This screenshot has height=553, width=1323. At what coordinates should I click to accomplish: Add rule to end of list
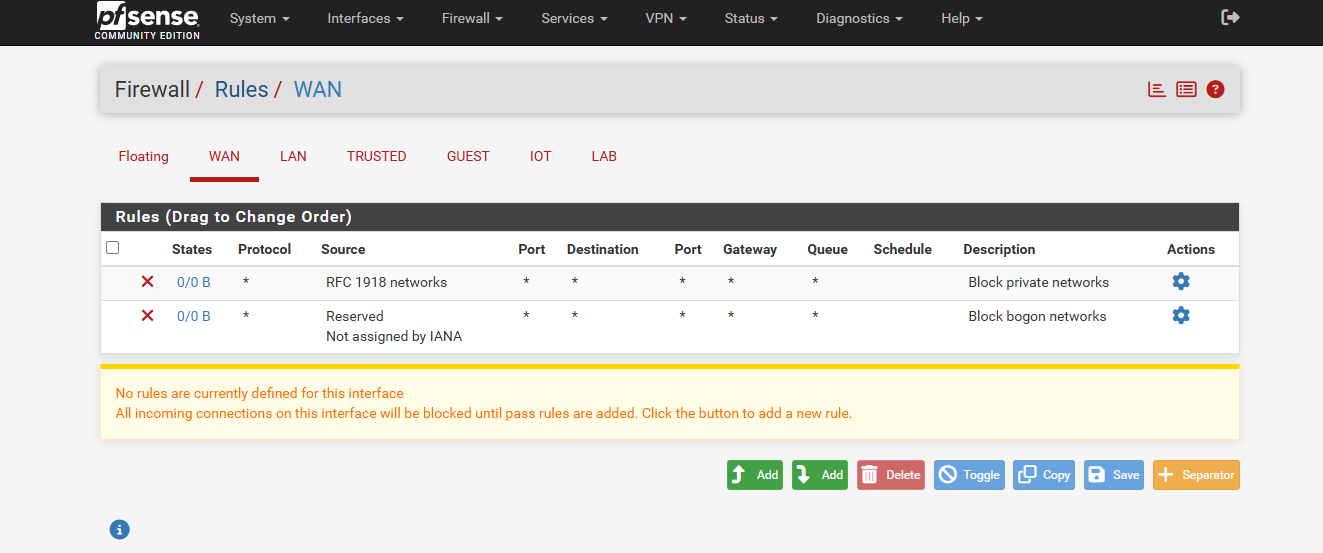[820, 475]
